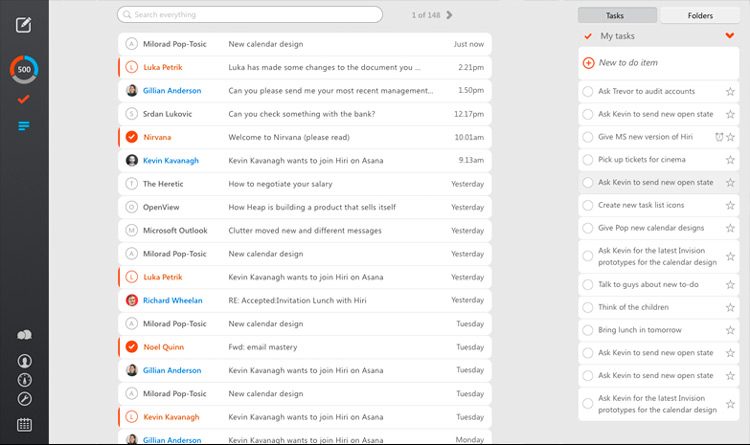
Task: Click Kevin Kavanagh's avatar on the 9.13am email
Action: click(132, 160)
